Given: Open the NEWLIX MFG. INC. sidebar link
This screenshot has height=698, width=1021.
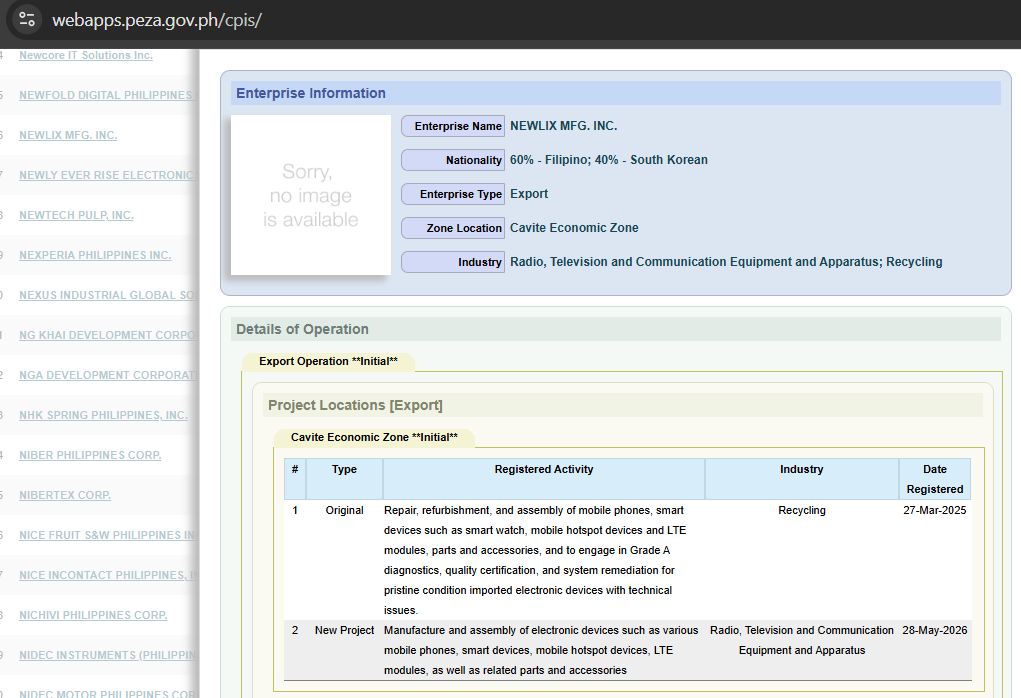Looking at the screenshot, I should (68, 135).
